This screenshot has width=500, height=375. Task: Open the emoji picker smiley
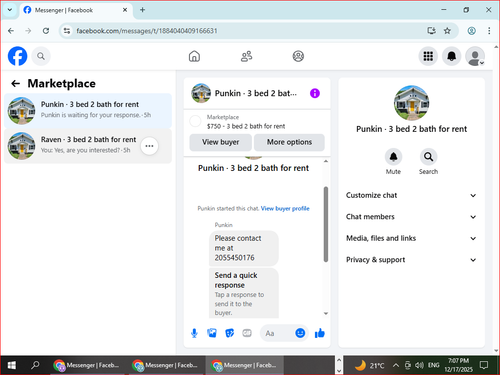point(300,333)
